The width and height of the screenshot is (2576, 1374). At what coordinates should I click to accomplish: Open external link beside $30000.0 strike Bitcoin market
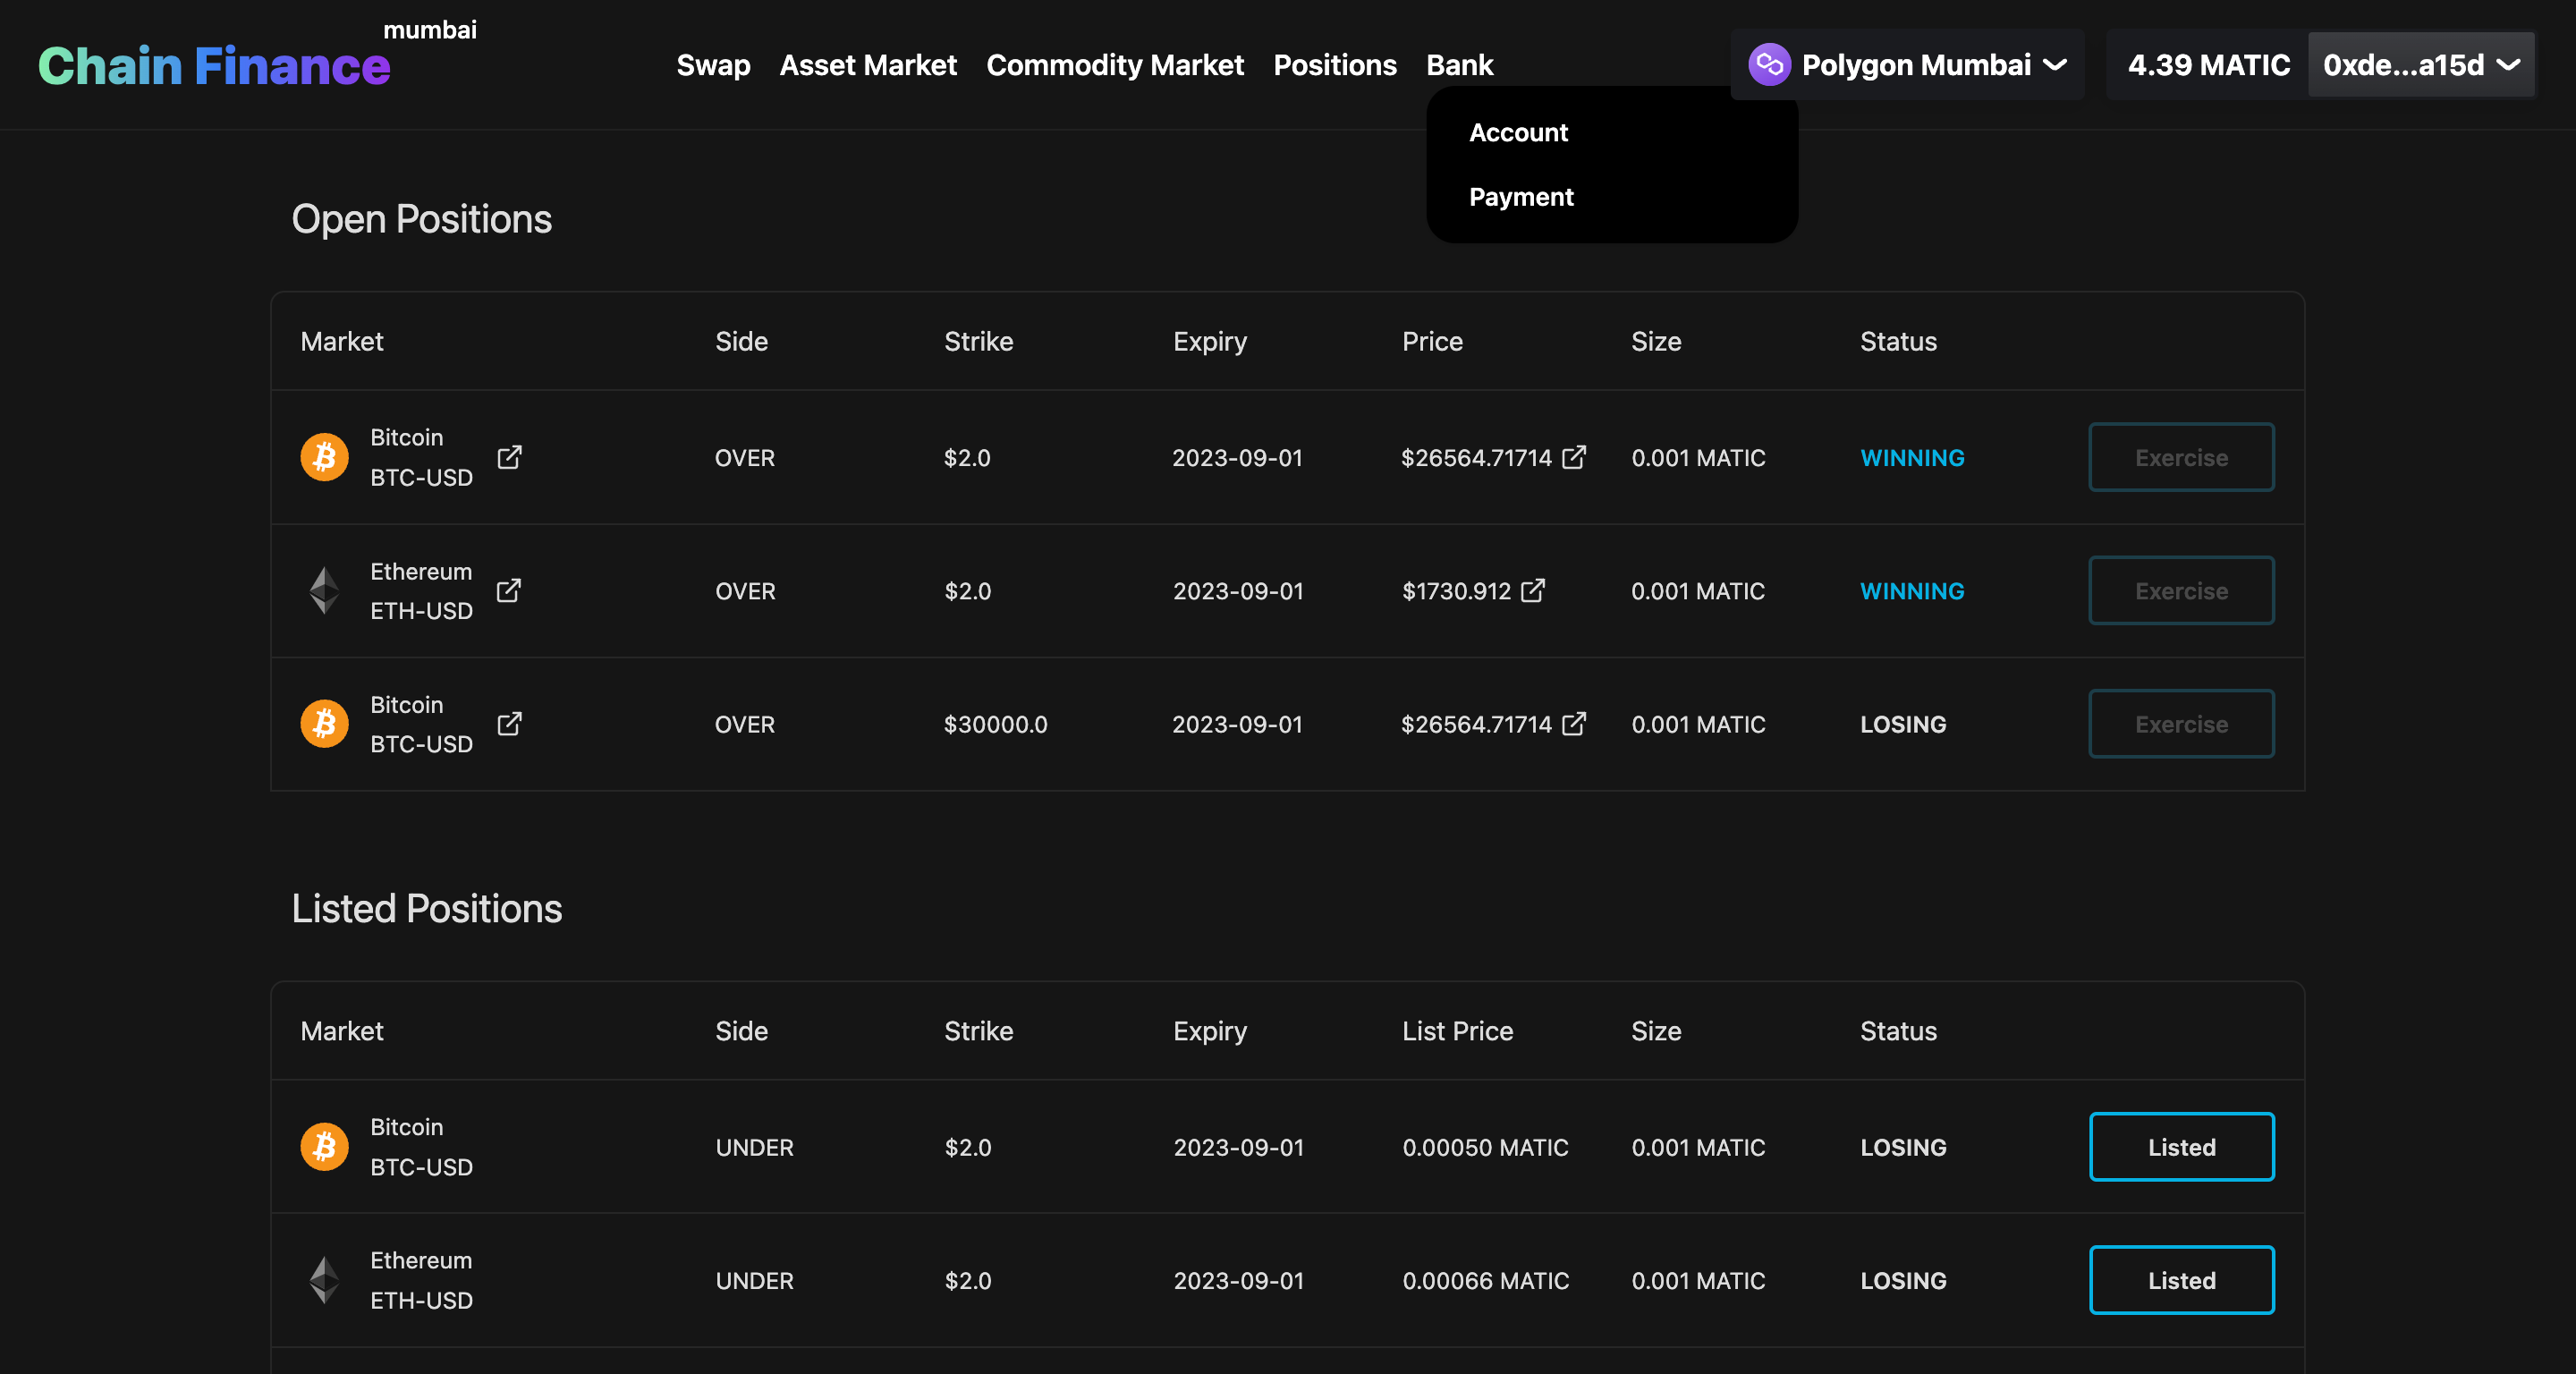tap(509, 723)
